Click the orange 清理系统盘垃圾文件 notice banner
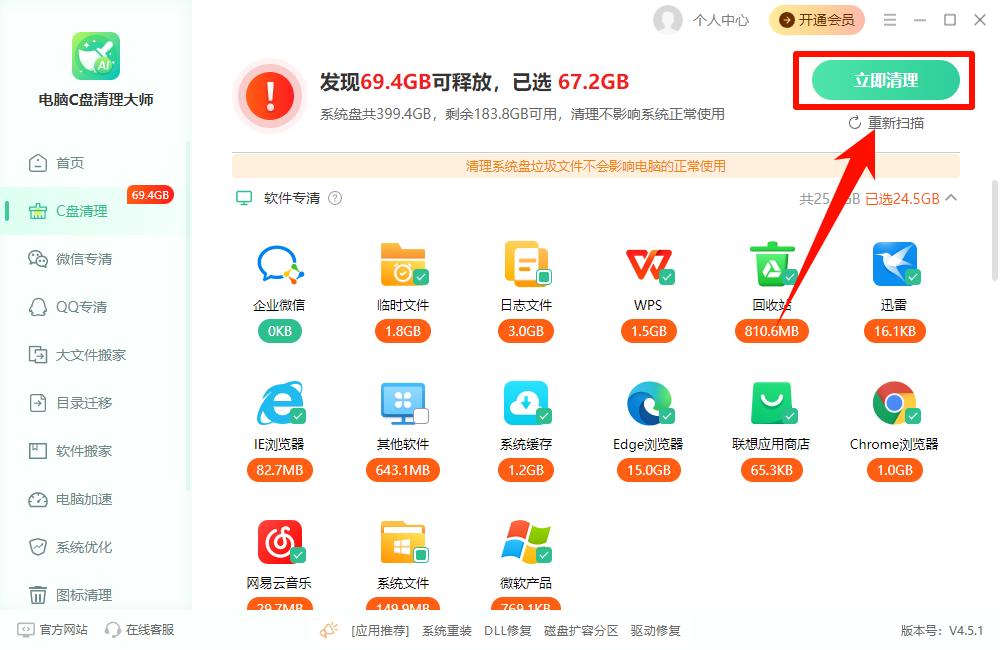1000x650 pixels. click(596, 166)
